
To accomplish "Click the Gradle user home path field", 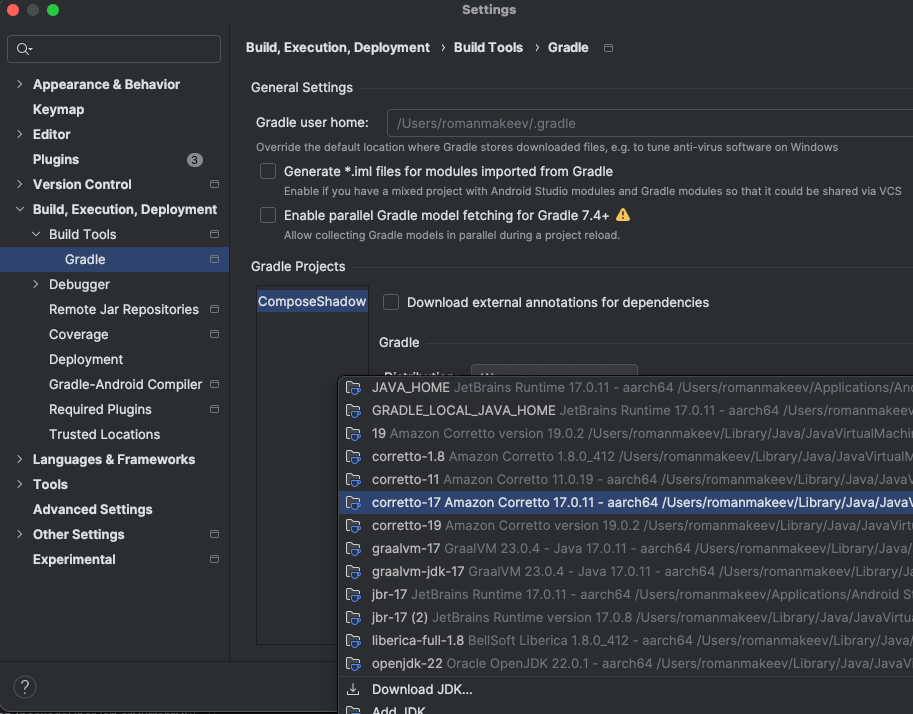I will pyautogui.click(x=650, y=124).
